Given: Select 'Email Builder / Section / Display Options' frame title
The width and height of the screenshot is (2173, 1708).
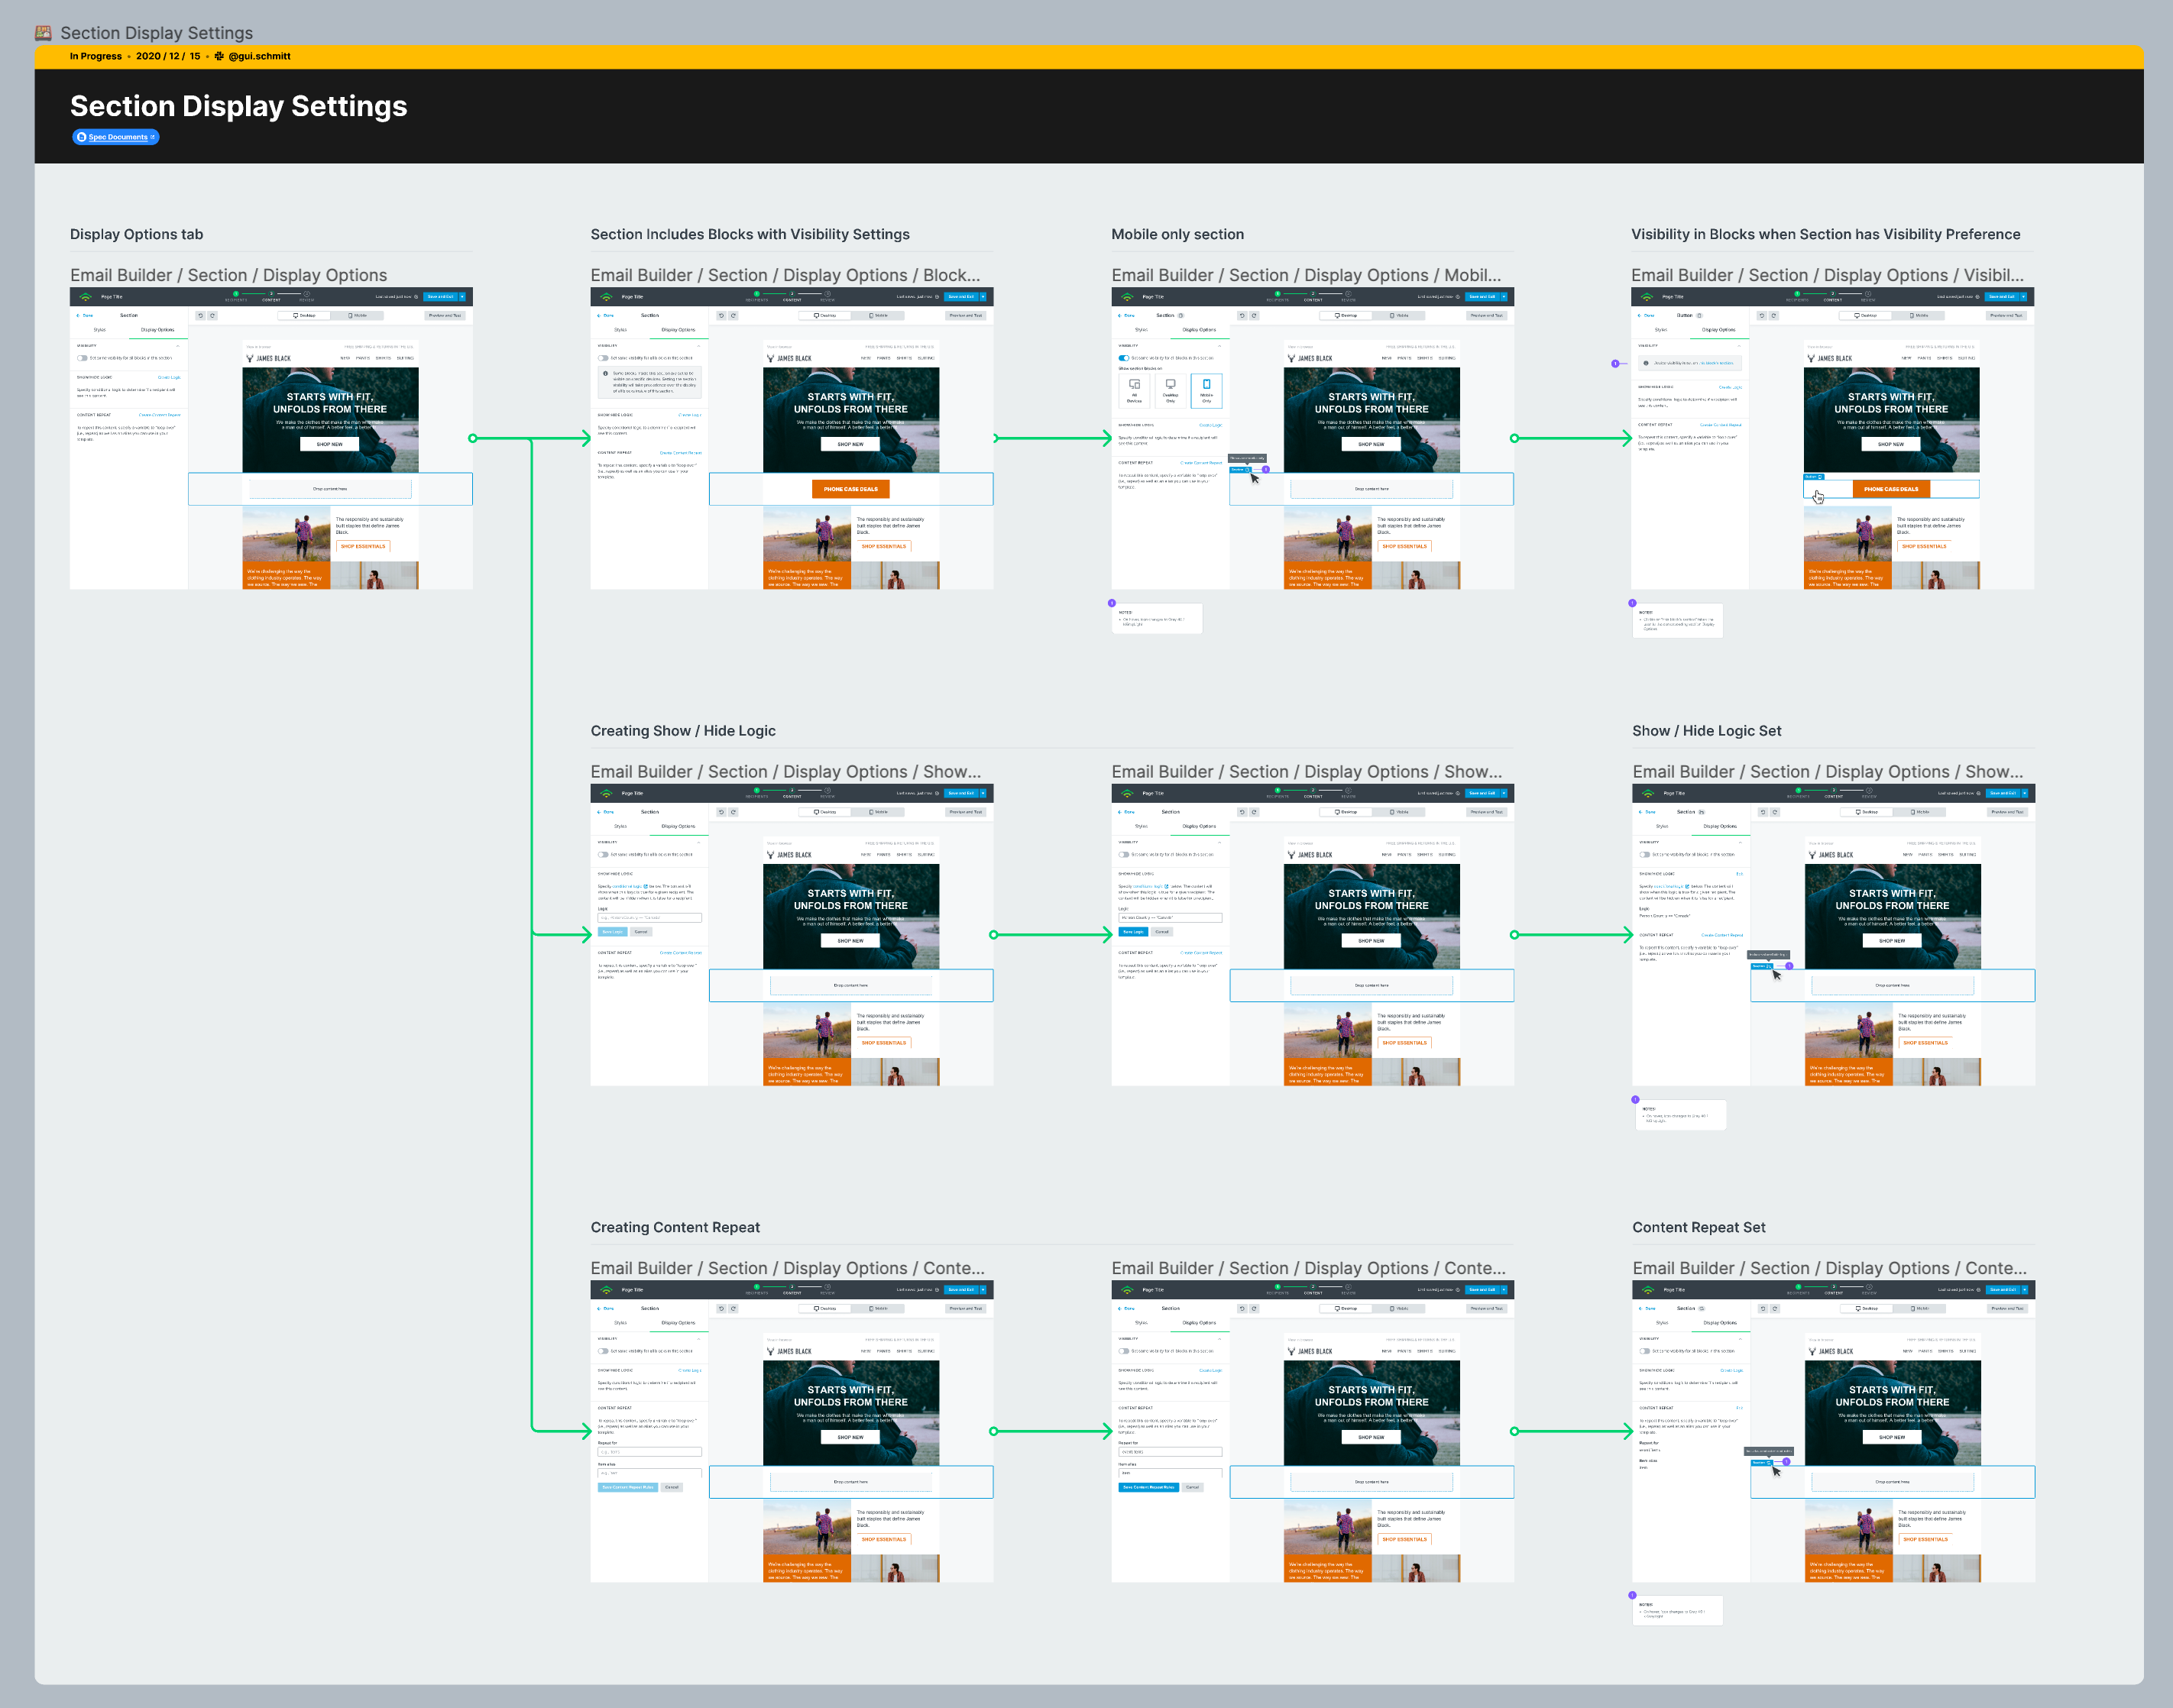Looking at the screenshot, I should click(228, 275).
